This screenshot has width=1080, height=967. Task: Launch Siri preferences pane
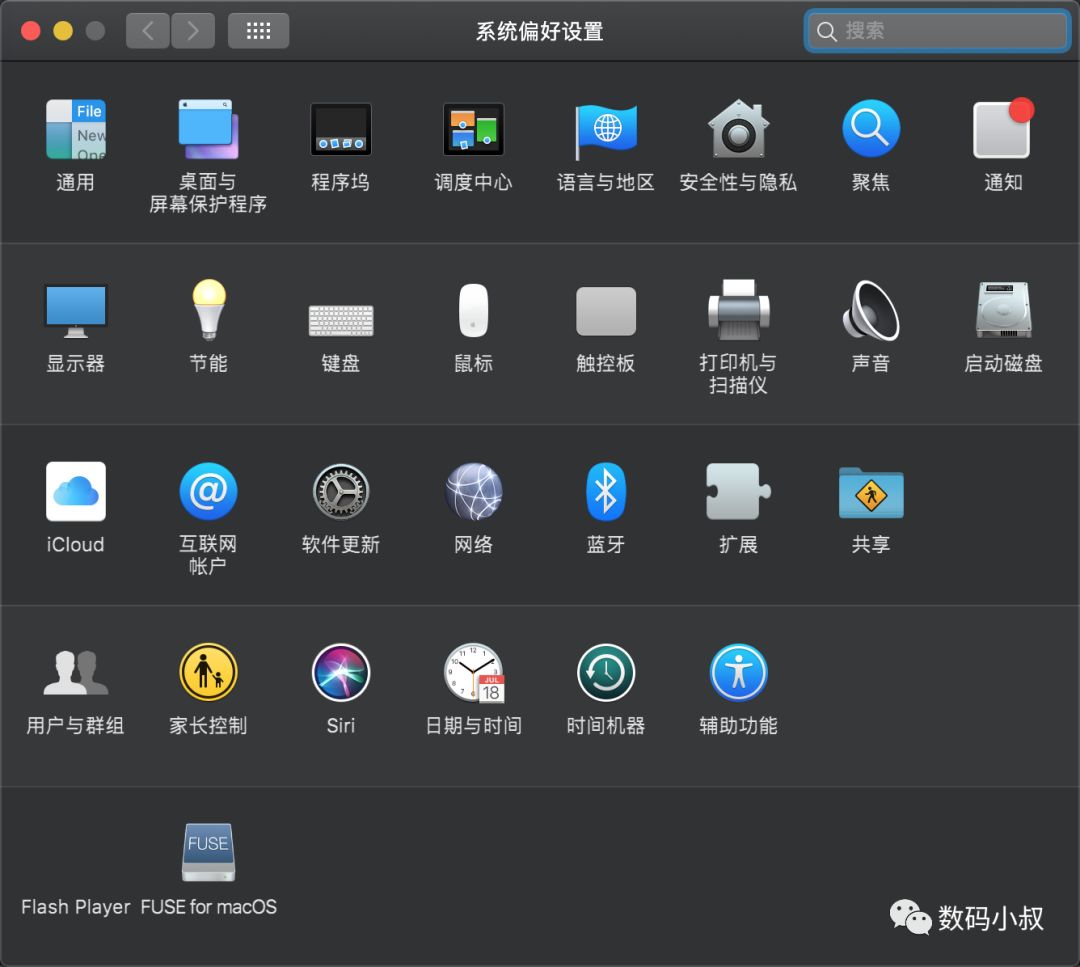pyautogui.click(x=340, y=673)
